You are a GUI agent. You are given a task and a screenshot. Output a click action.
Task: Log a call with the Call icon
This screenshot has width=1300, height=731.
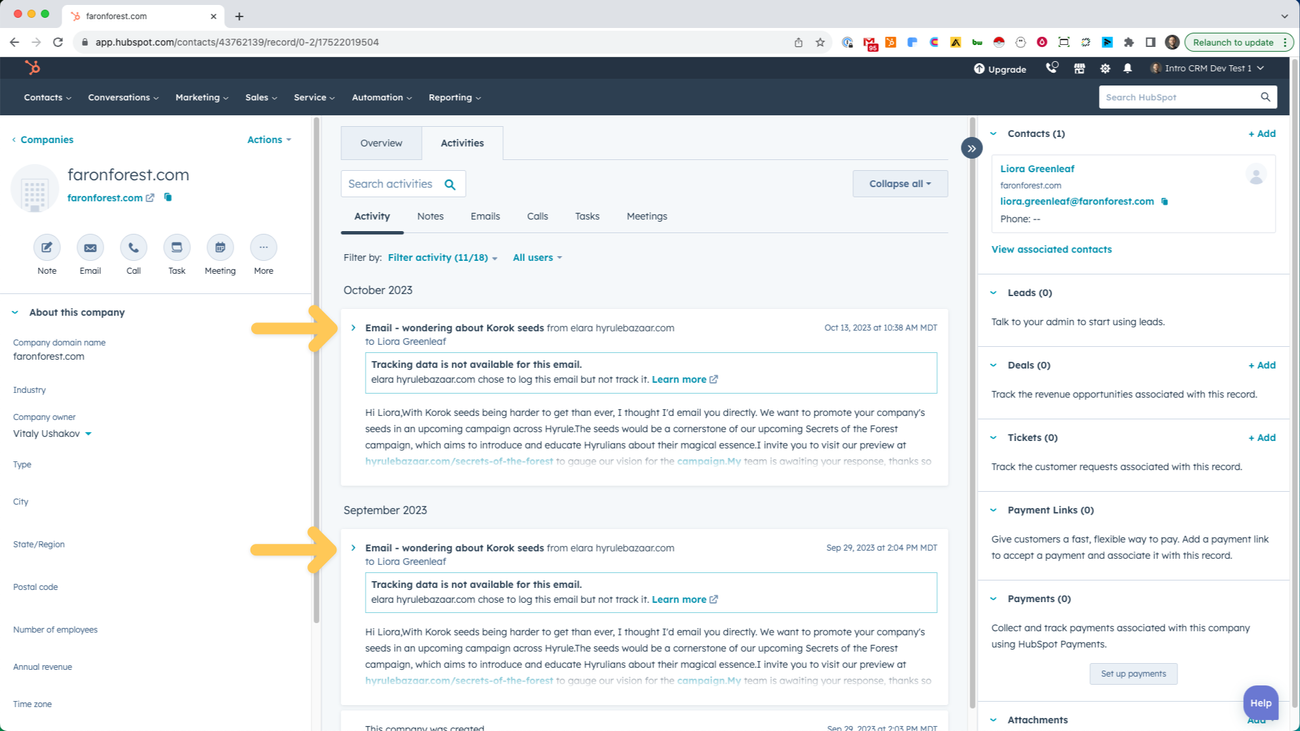133,248
